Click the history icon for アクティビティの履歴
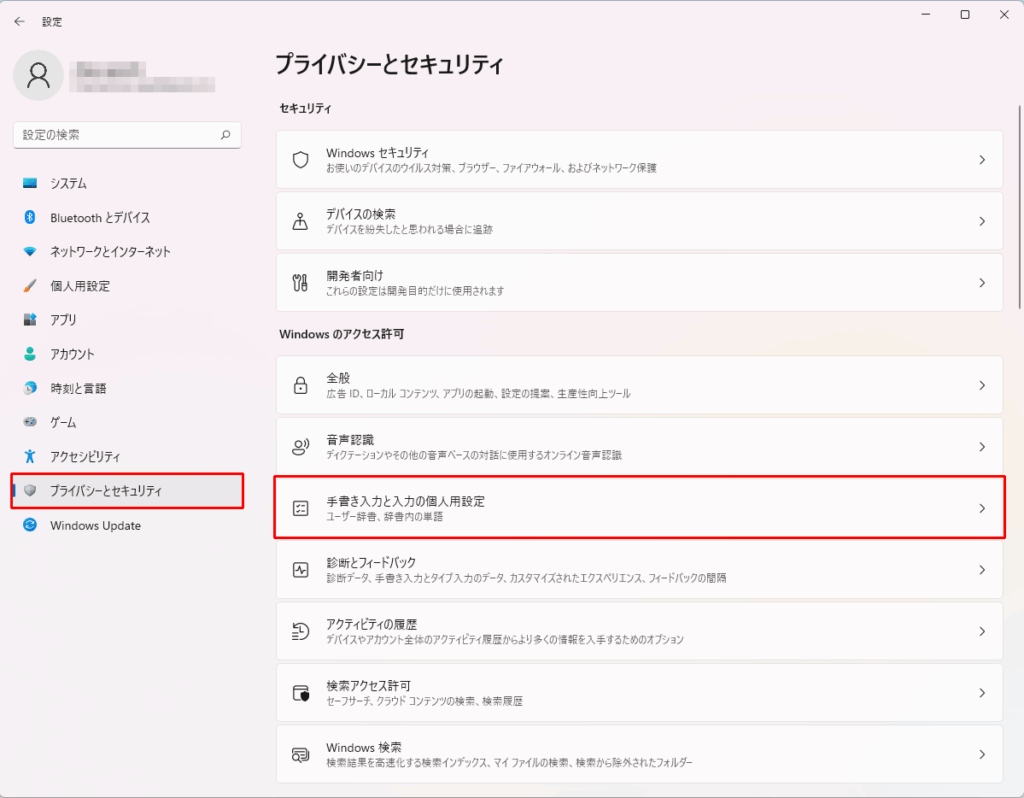The height and width of the screenshot is (798, 1024). pos(300,631)
